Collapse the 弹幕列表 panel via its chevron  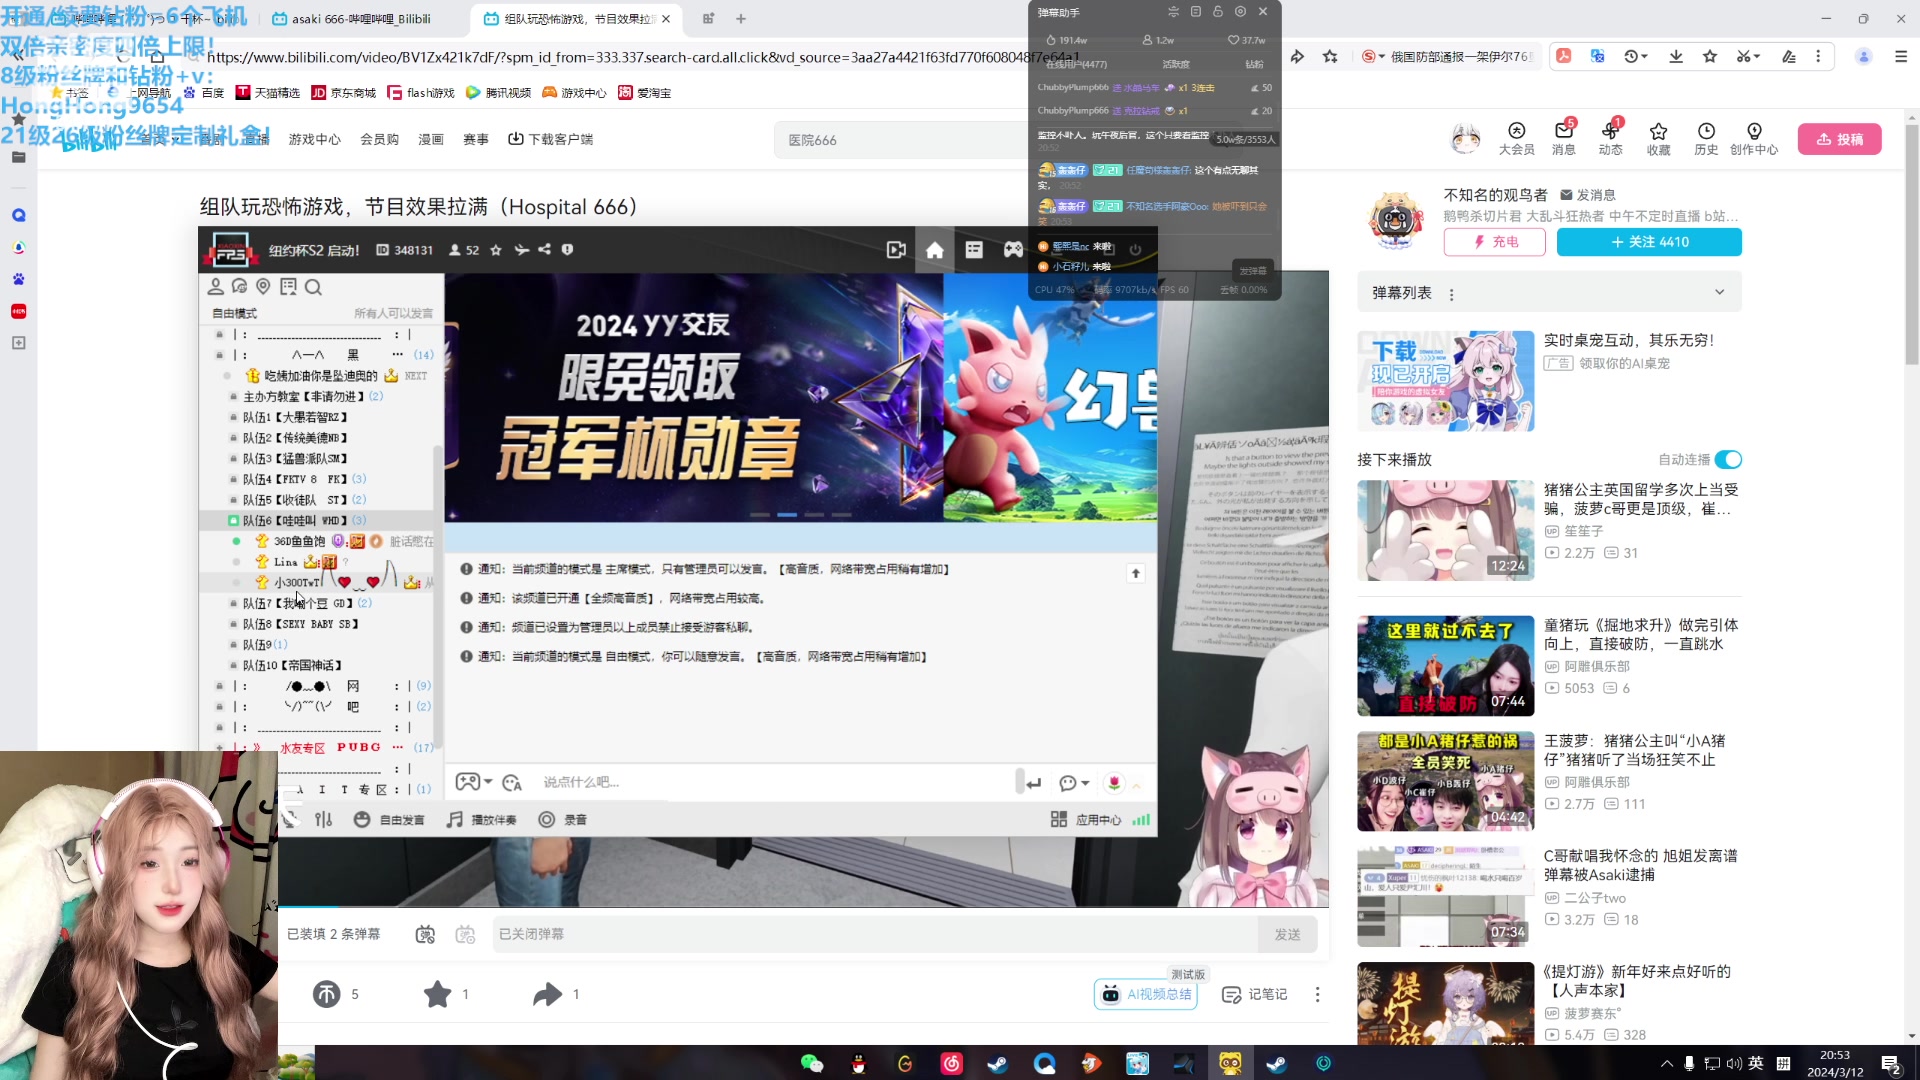[1719, 292]
